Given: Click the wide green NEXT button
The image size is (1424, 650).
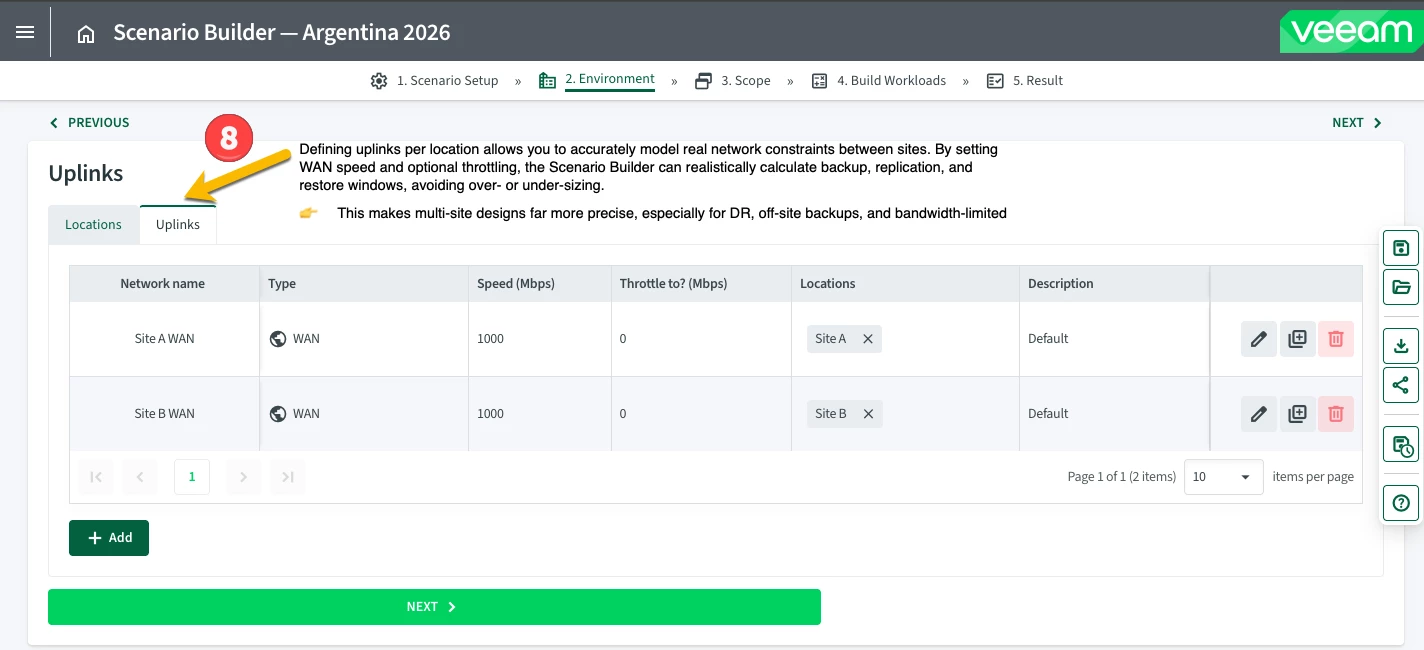Looking at the screenshot, I should pyautogui.click(x=434, y=607).
